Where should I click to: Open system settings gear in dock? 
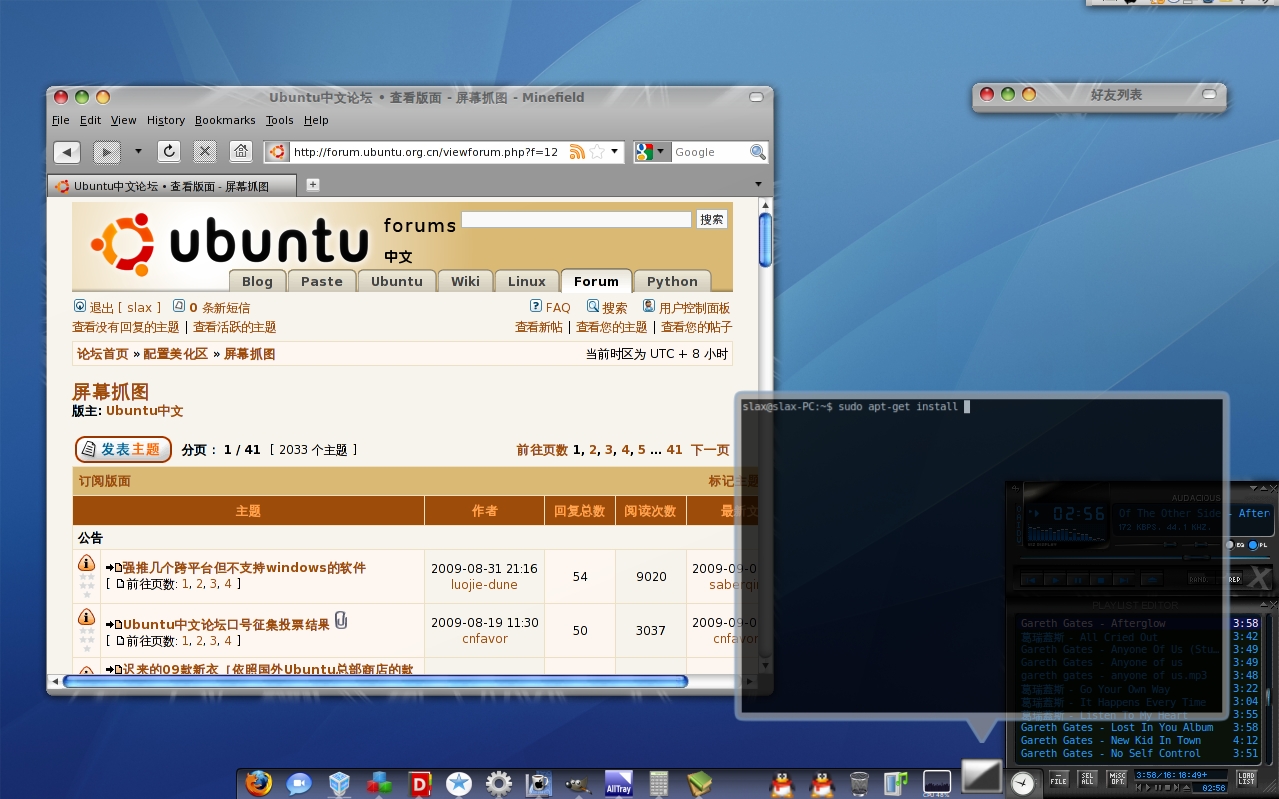click(499, 783)
